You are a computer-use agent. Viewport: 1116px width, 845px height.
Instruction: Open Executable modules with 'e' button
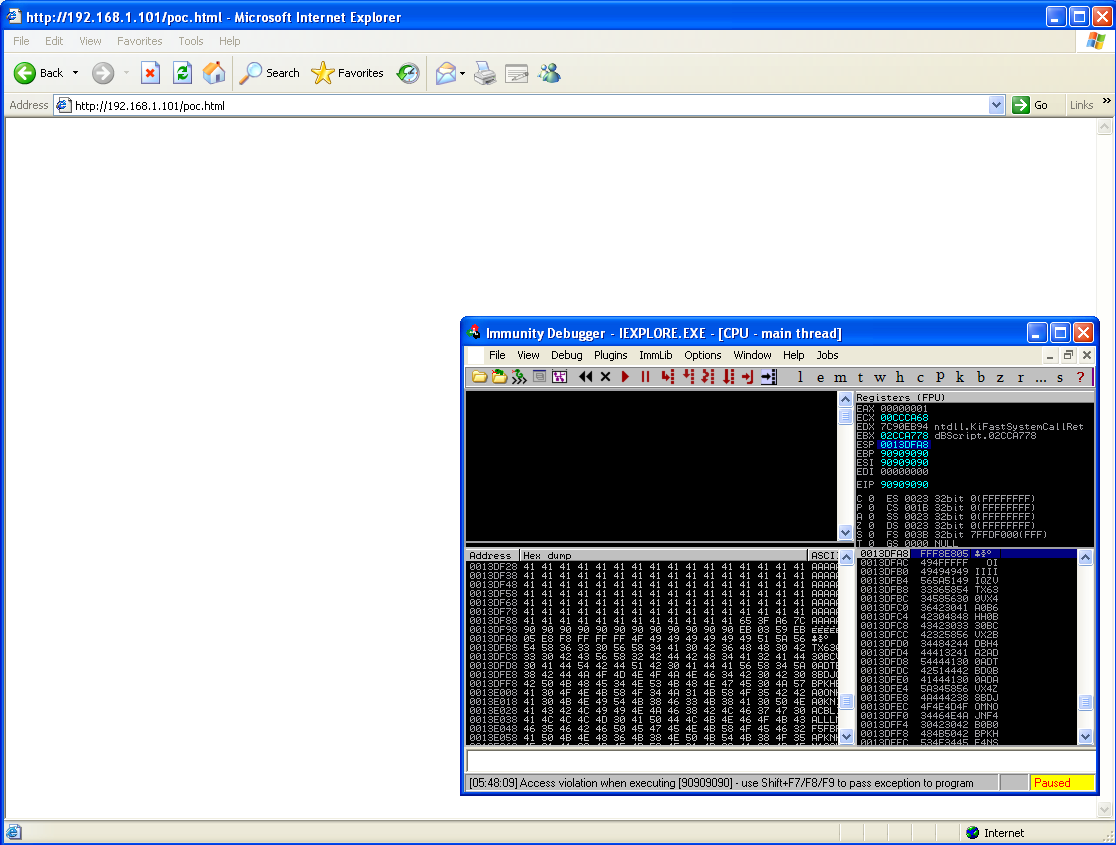pos(820,377)
